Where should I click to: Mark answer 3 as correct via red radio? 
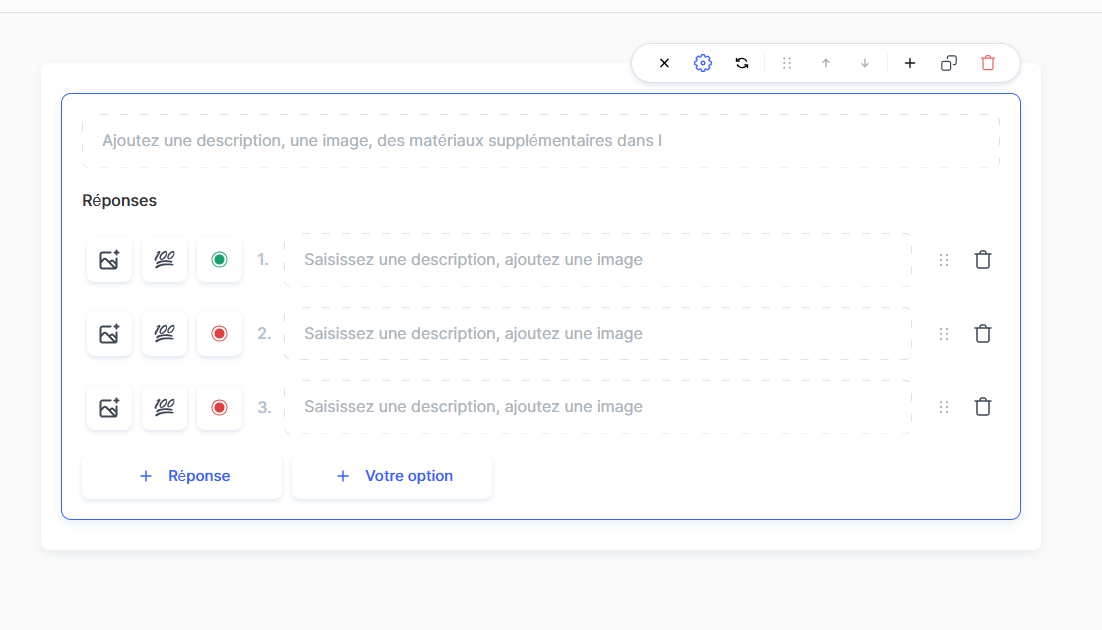point(219,407)
